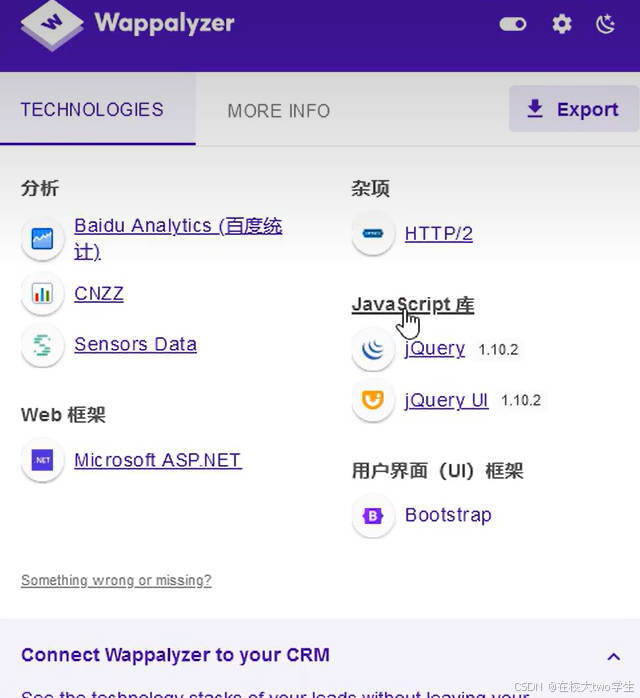This screenshot has height=698, width=640.
Task: Open the Sensors Data link
Action: (135, 345)
